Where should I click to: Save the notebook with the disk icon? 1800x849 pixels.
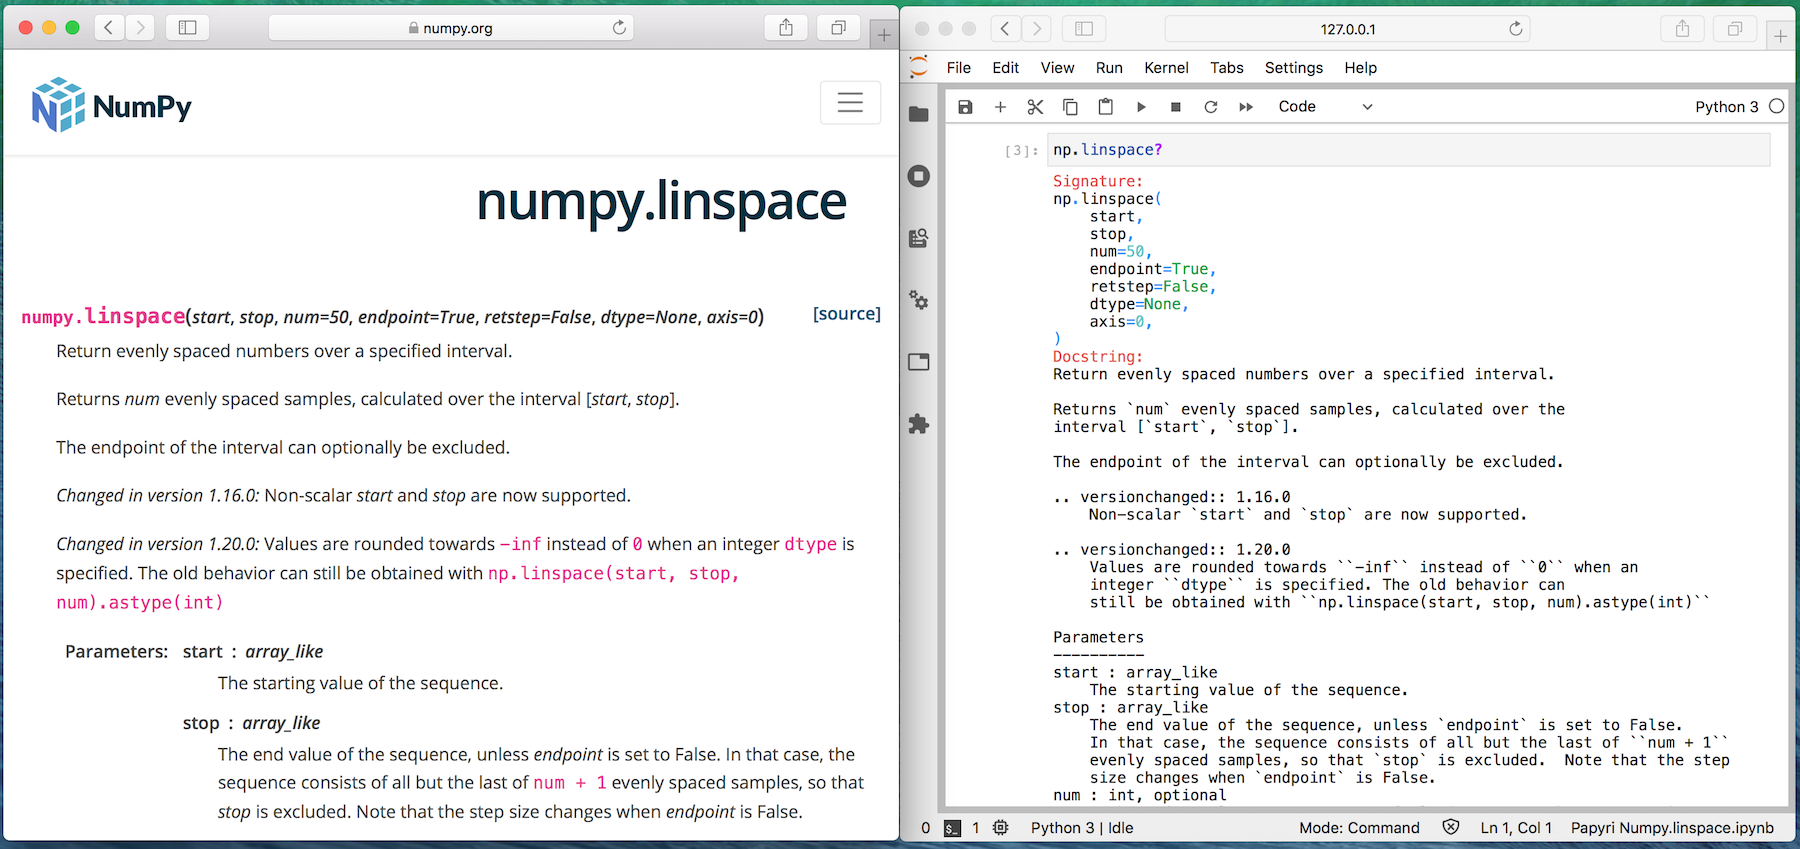pyautogui.click(x=965, y=107)
